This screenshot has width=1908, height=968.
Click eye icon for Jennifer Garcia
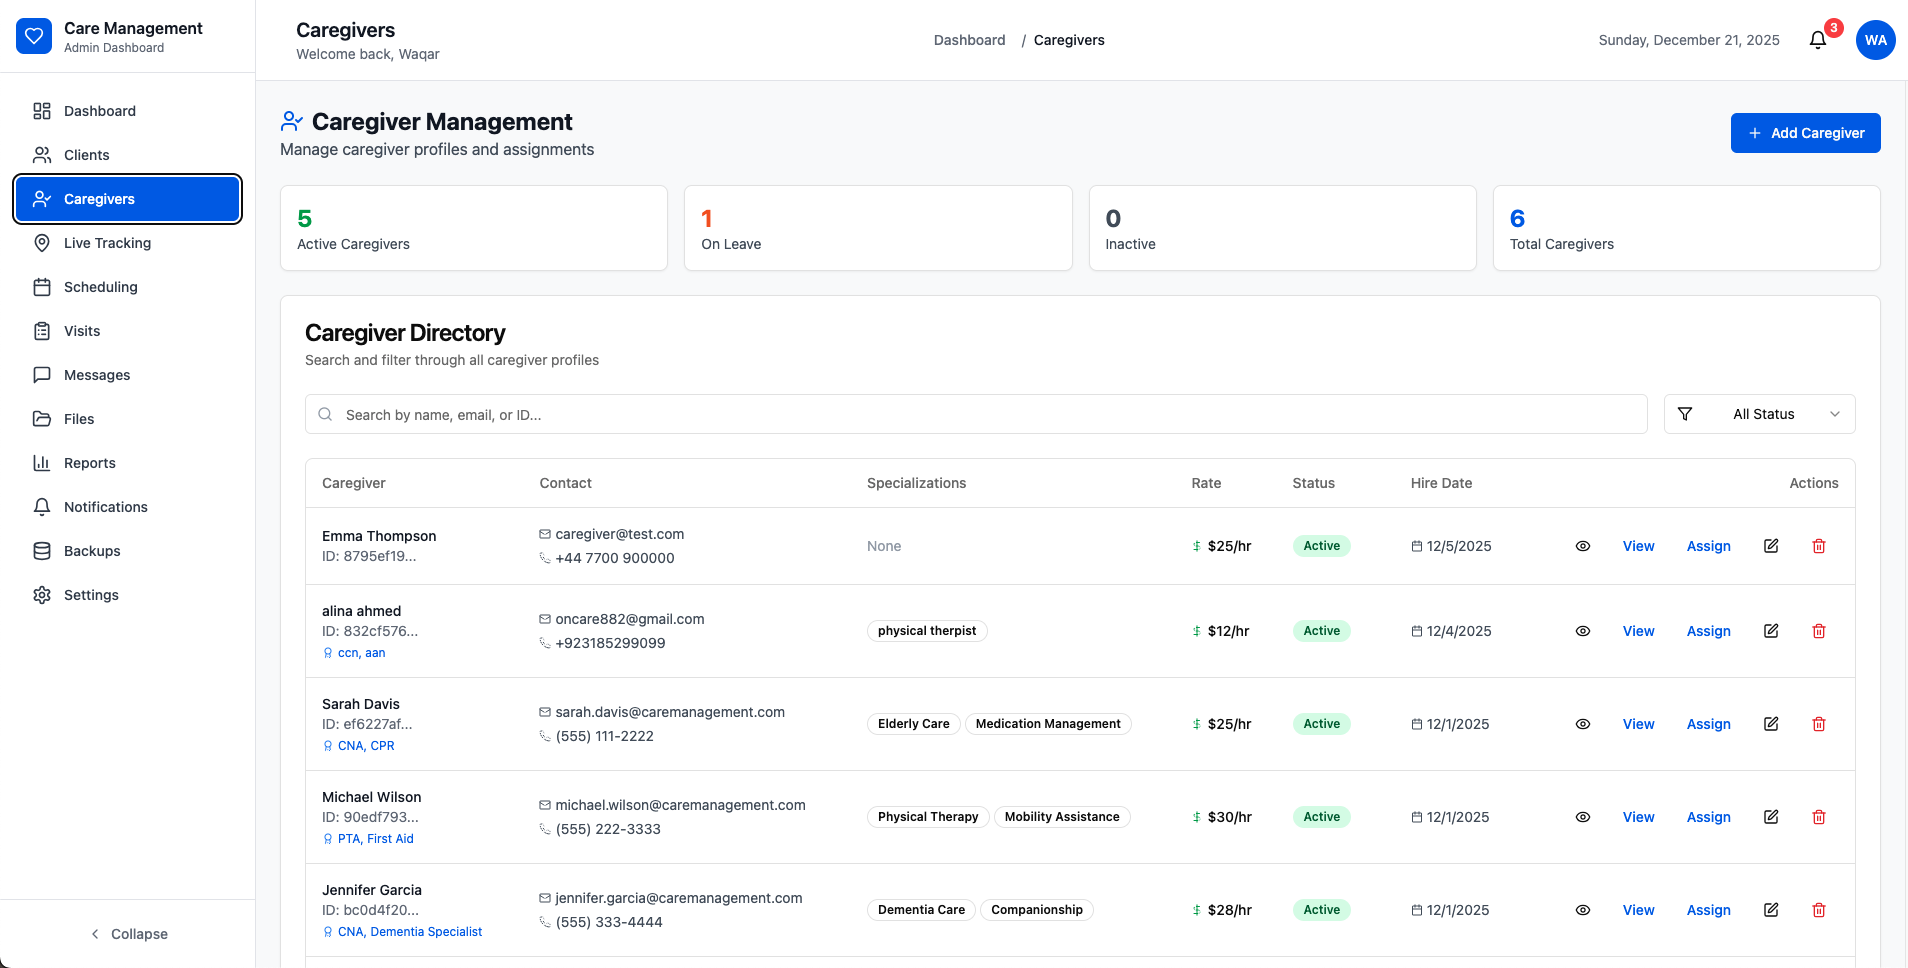pos(1583,910)
